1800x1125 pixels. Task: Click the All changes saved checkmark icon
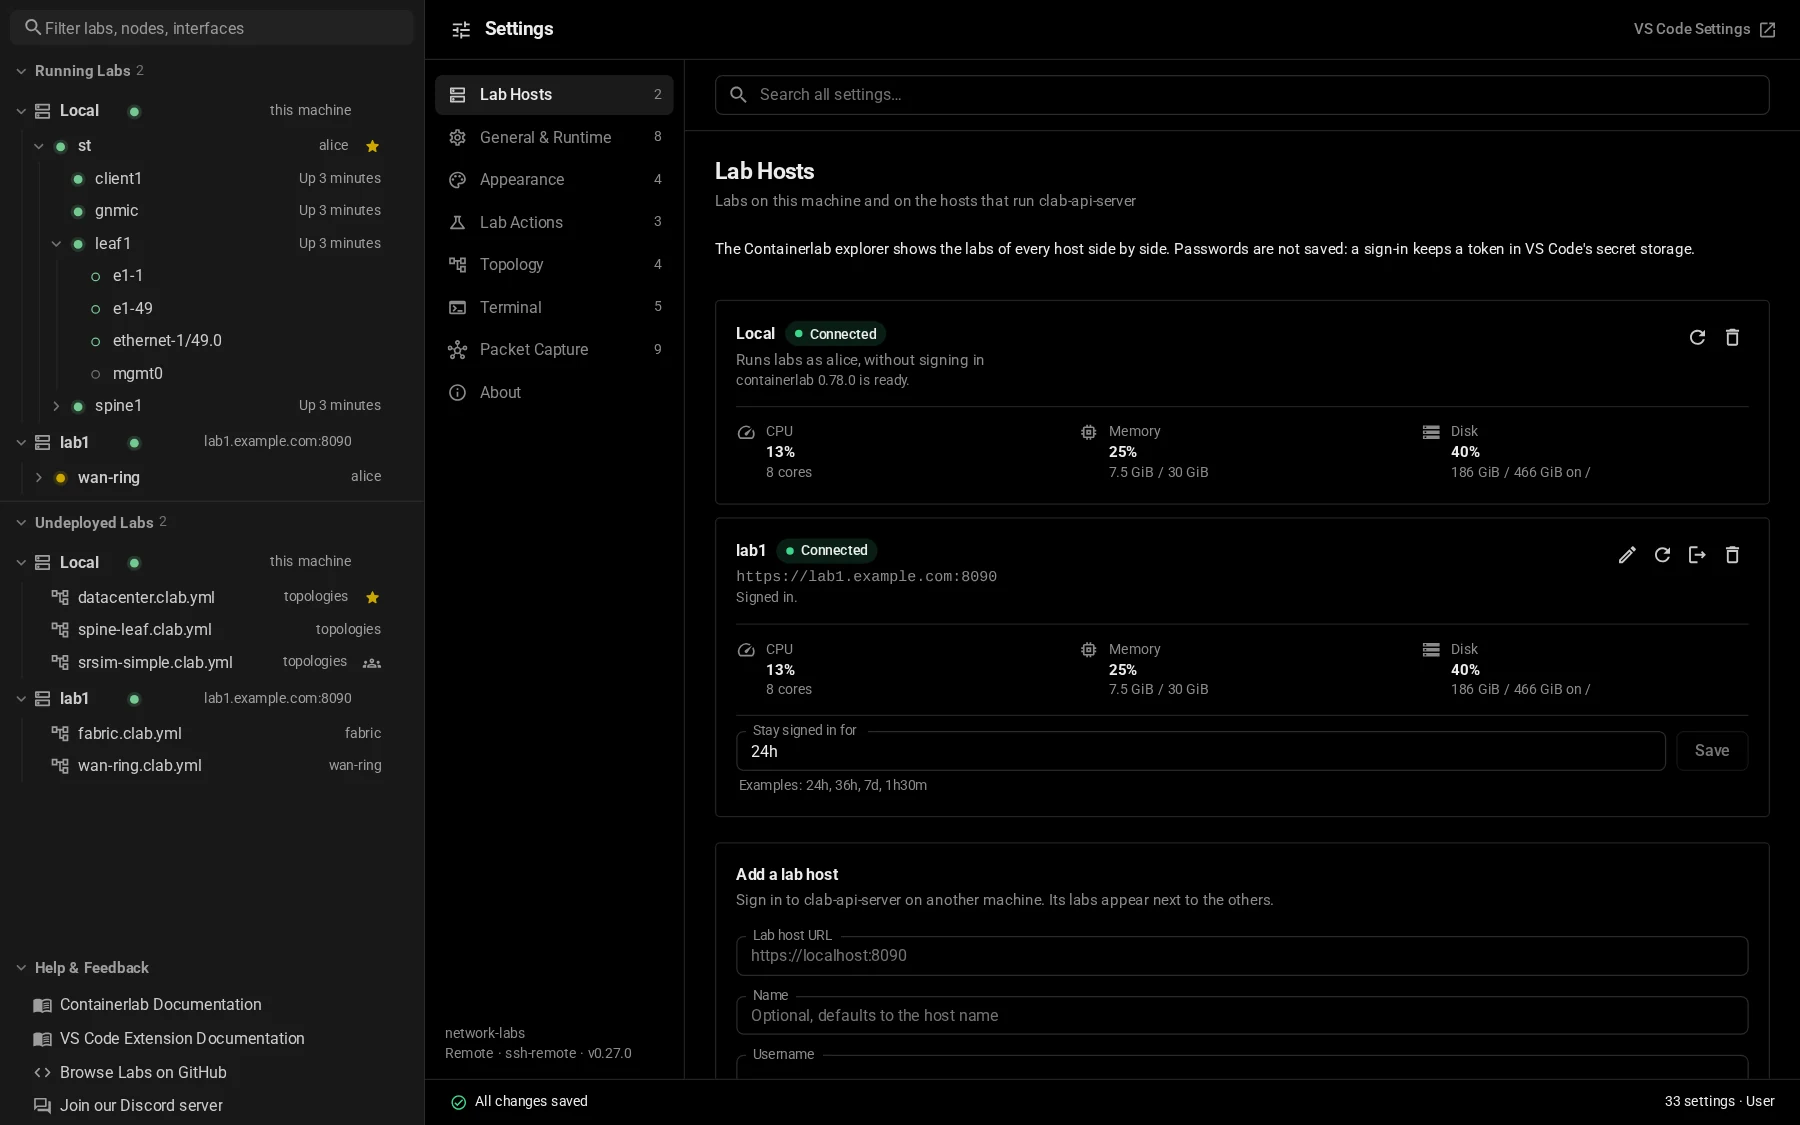click(459, 1102)
